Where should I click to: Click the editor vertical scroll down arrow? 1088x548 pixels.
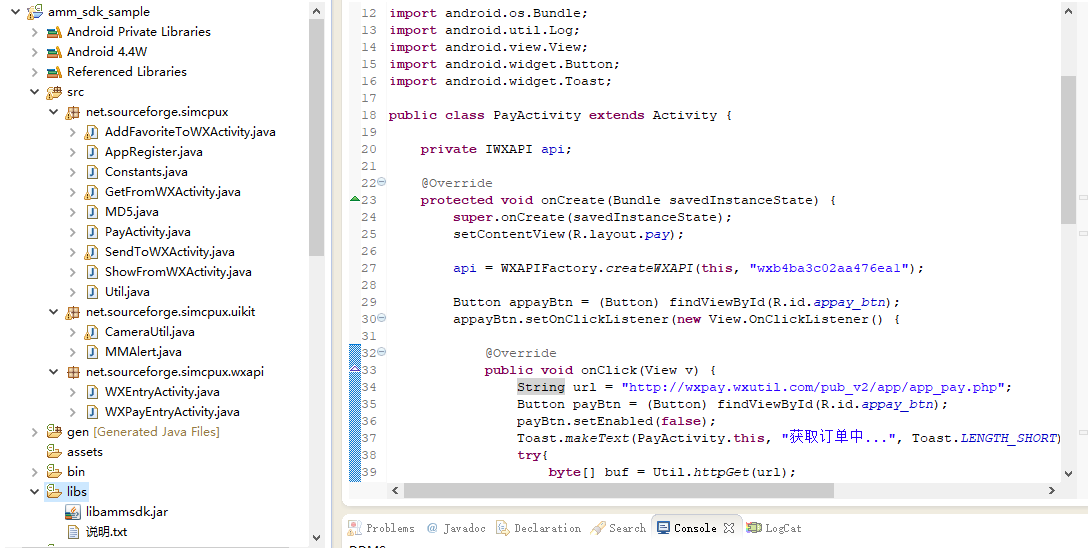(1069, 473)
